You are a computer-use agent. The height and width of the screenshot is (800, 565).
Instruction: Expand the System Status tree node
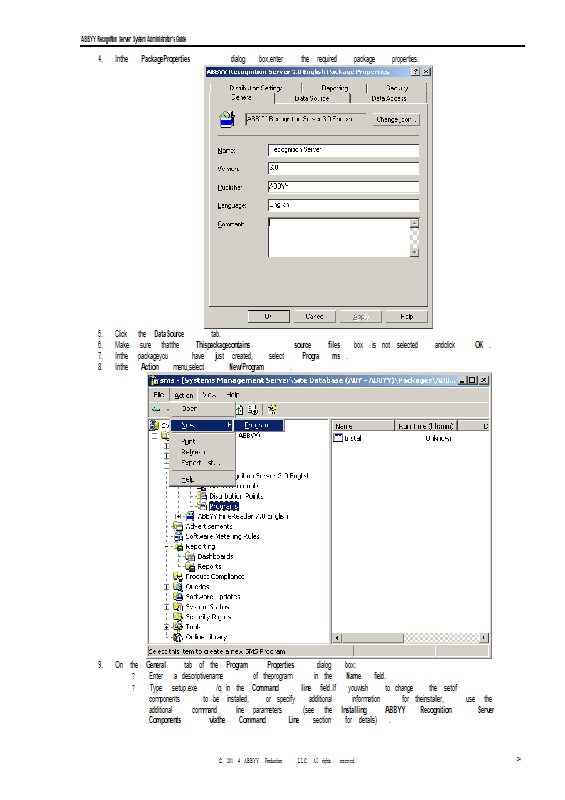coord(166,607)
